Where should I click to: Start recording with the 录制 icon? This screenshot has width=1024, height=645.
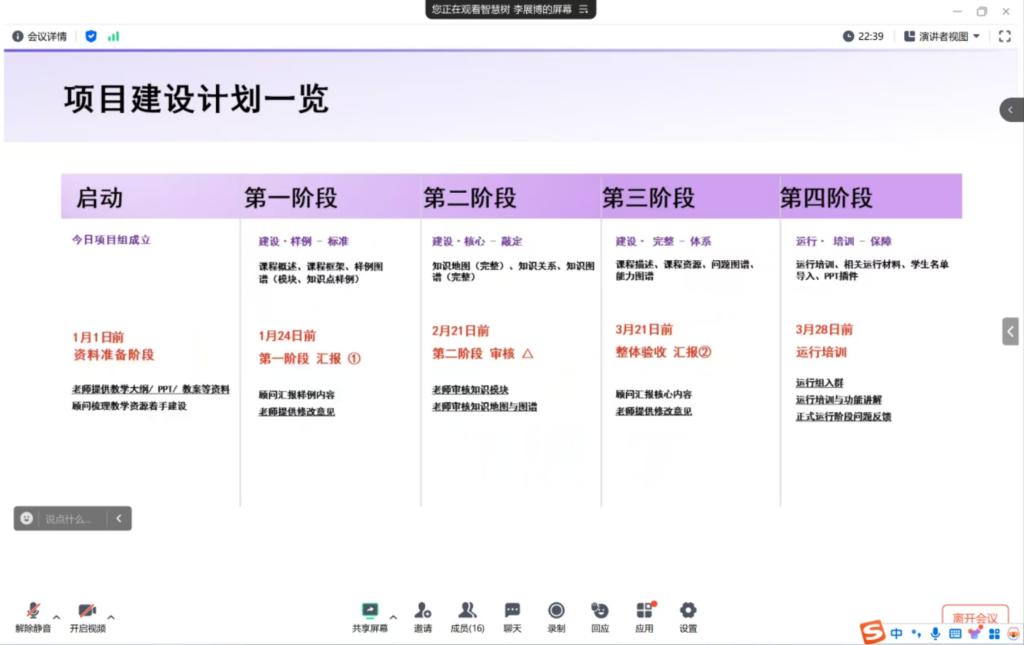pyautogui.click(x=556, y=611)
